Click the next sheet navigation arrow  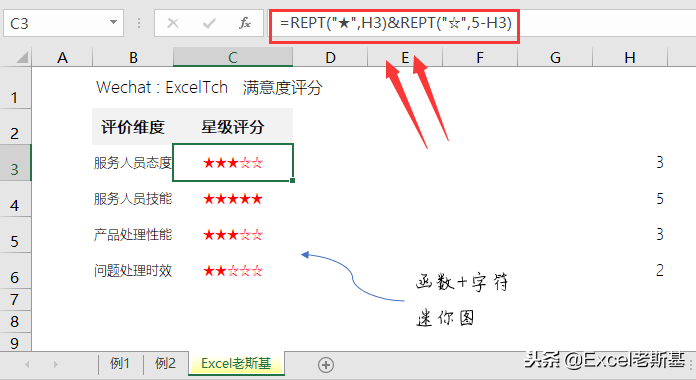click(x=55, y=364)
